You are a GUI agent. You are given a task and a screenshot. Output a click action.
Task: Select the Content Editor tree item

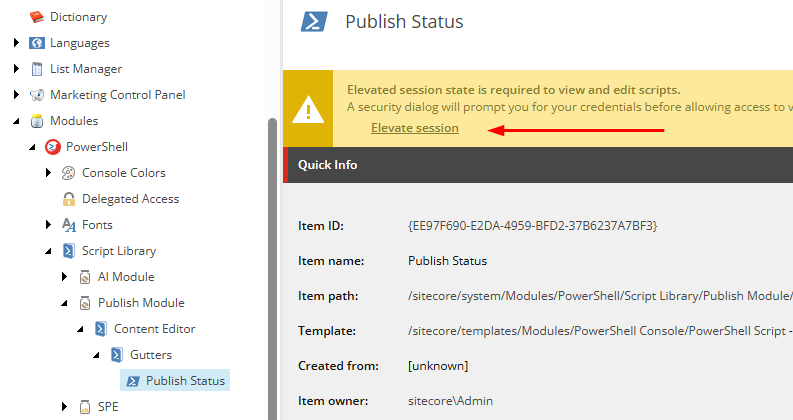pyautogui.click(x=154, y=329)
